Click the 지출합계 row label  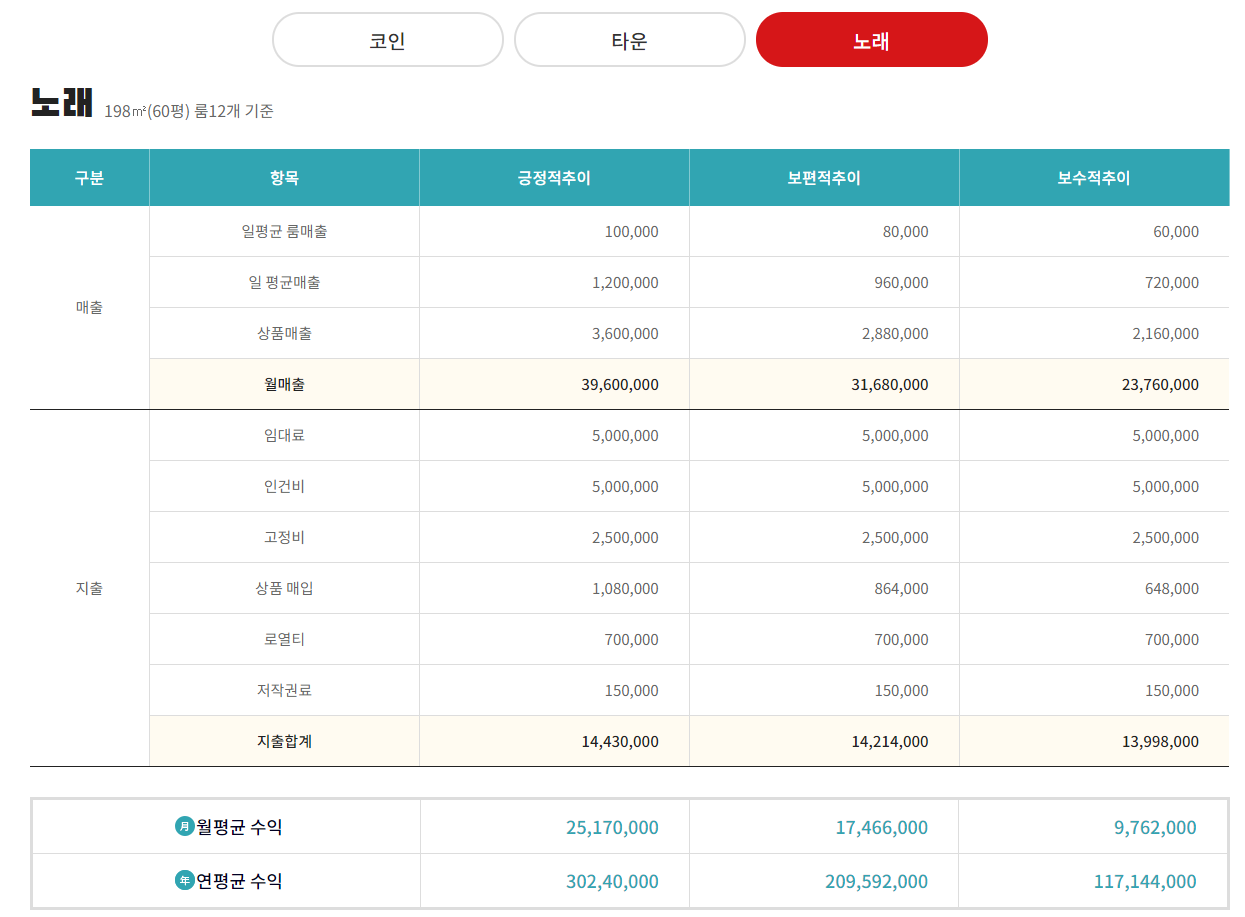283,741
